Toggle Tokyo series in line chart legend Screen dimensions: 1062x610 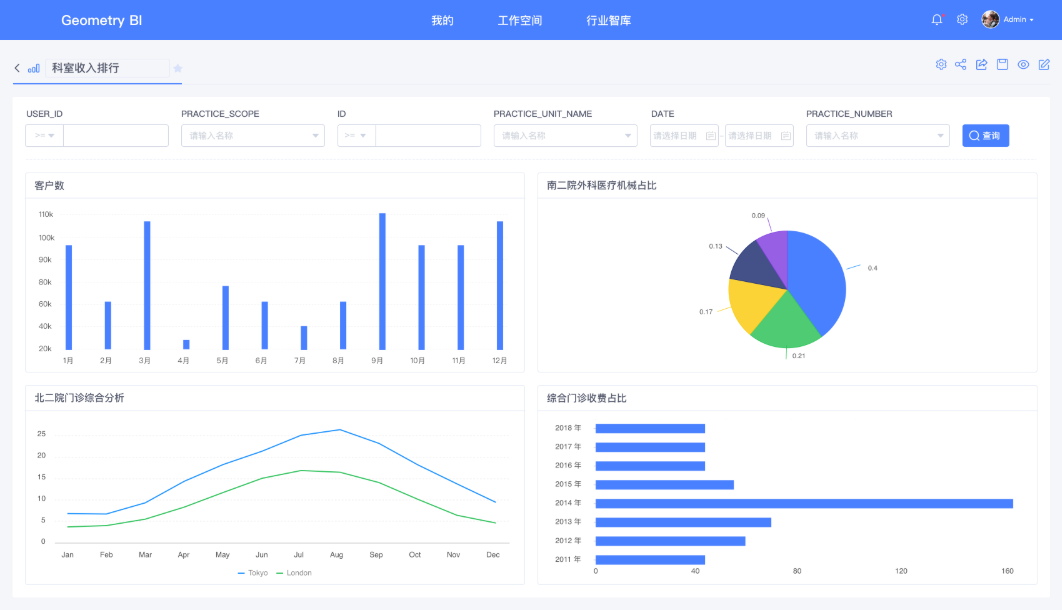253,573
